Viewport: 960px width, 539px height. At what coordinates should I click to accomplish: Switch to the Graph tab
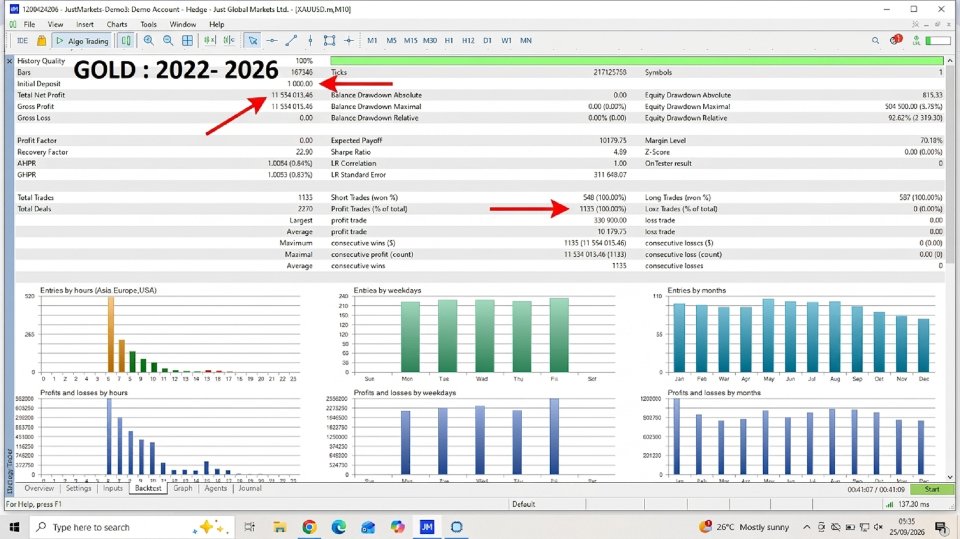pyautogui.click(x=183, y=488)
